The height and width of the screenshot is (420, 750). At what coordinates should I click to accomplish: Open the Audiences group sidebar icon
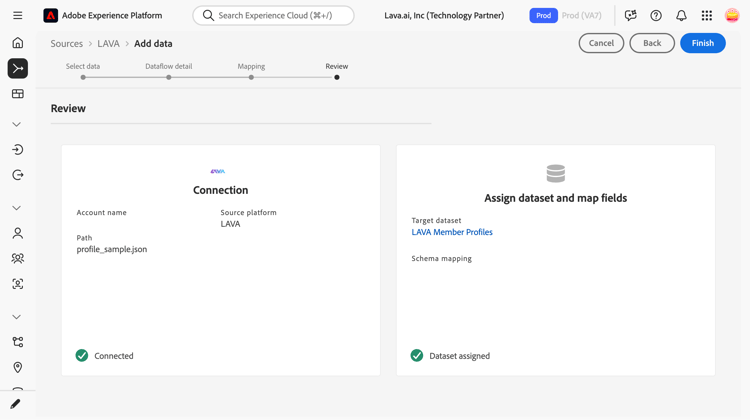(18, 258)
